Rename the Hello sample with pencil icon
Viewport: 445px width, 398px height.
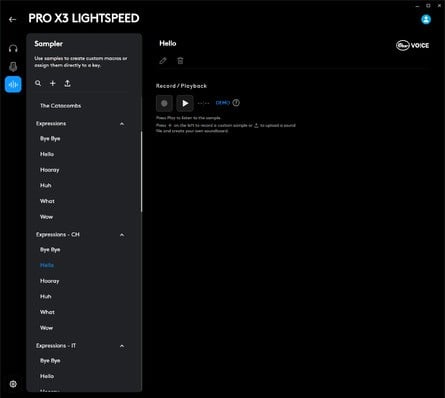(163, 61)
